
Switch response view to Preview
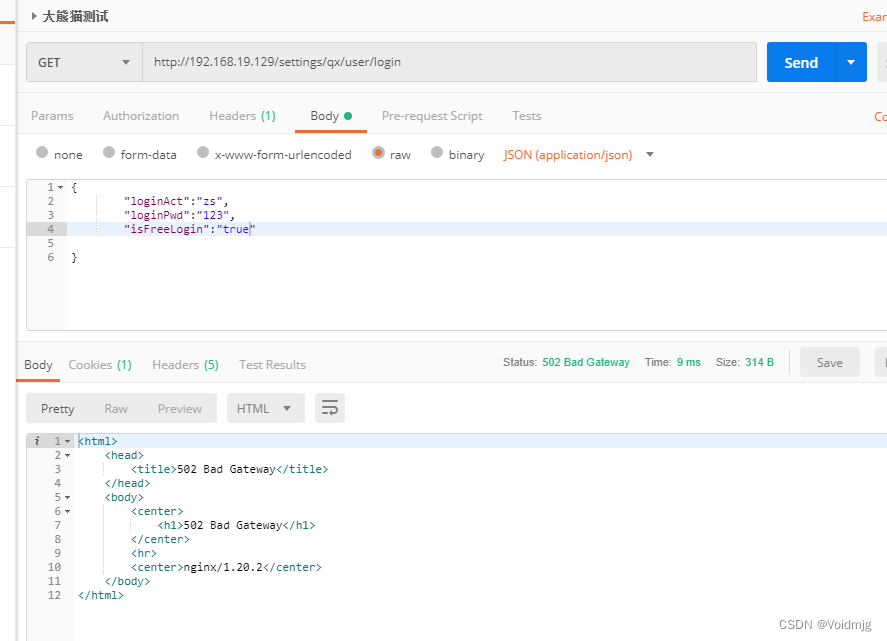pyautogui.click(x=179, y=408)
